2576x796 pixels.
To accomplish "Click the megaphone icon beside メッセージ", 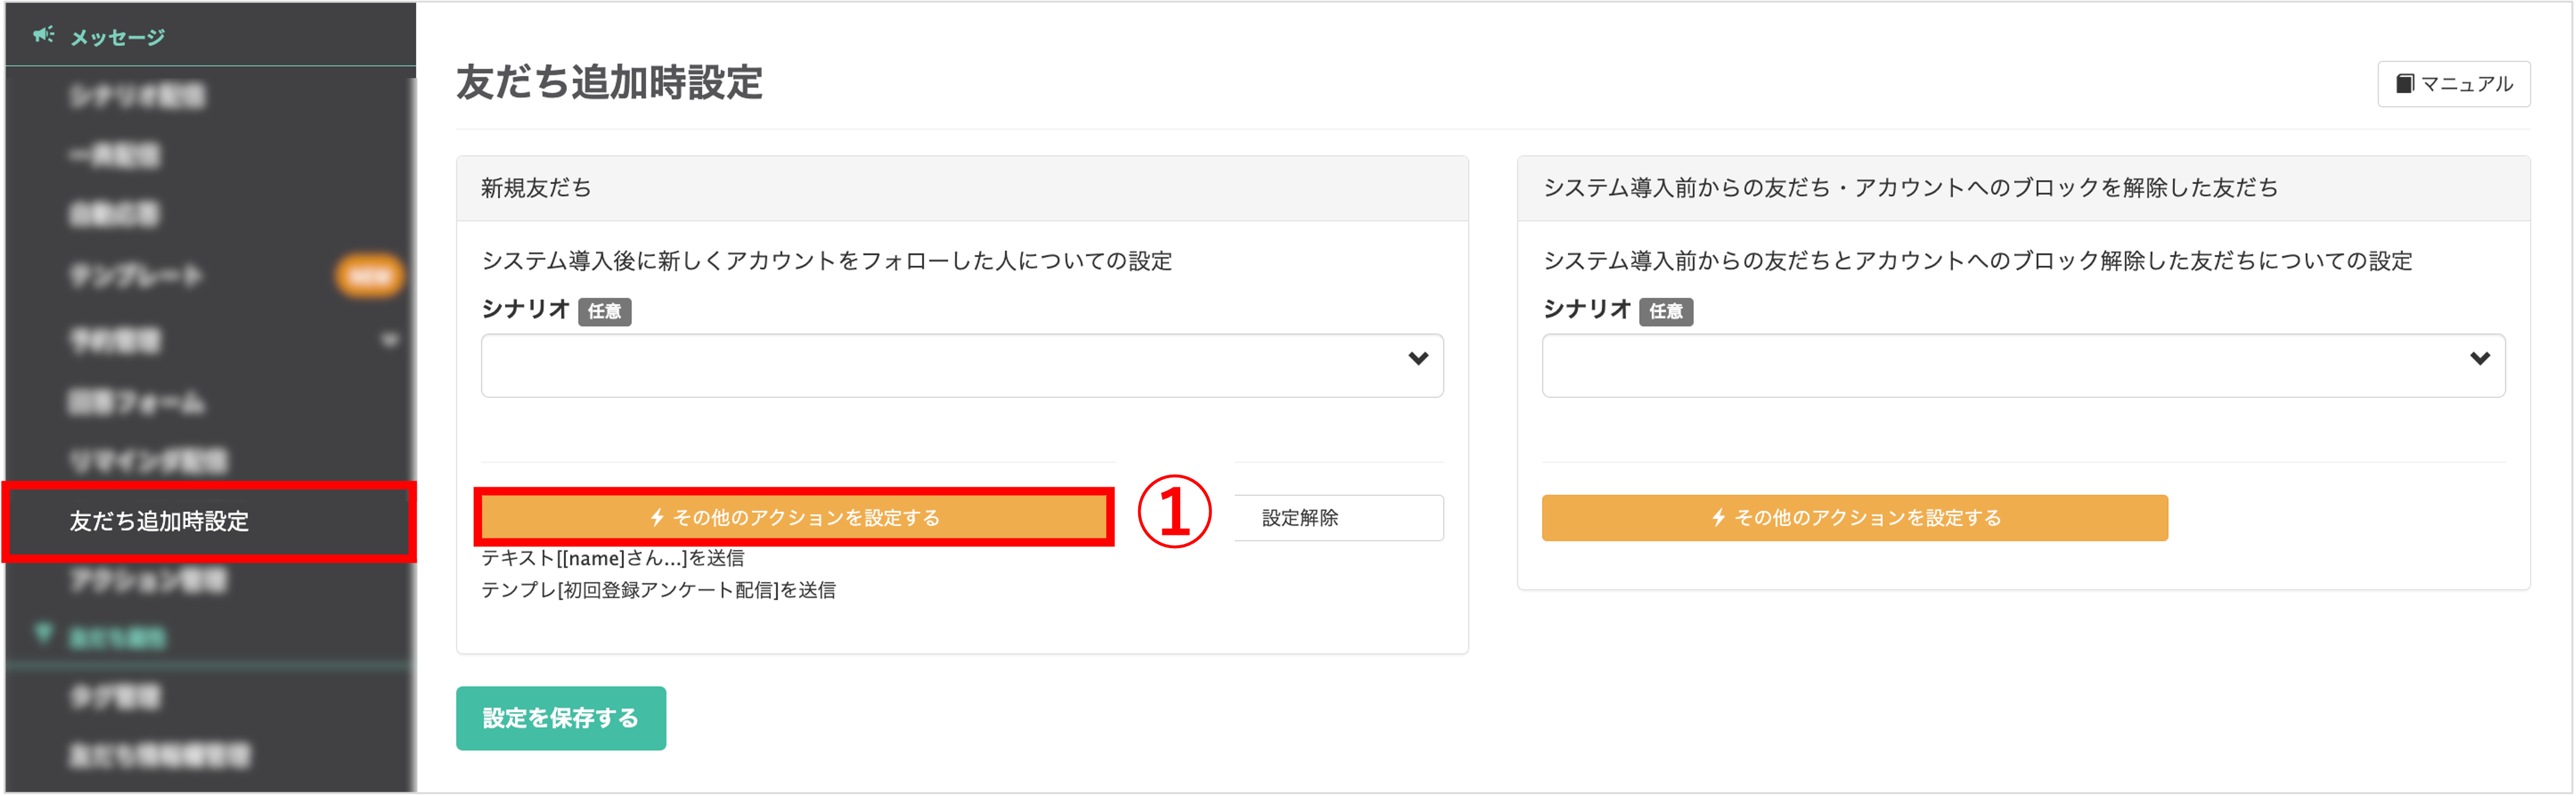I will pyautogui.click(x=43, y=36).
